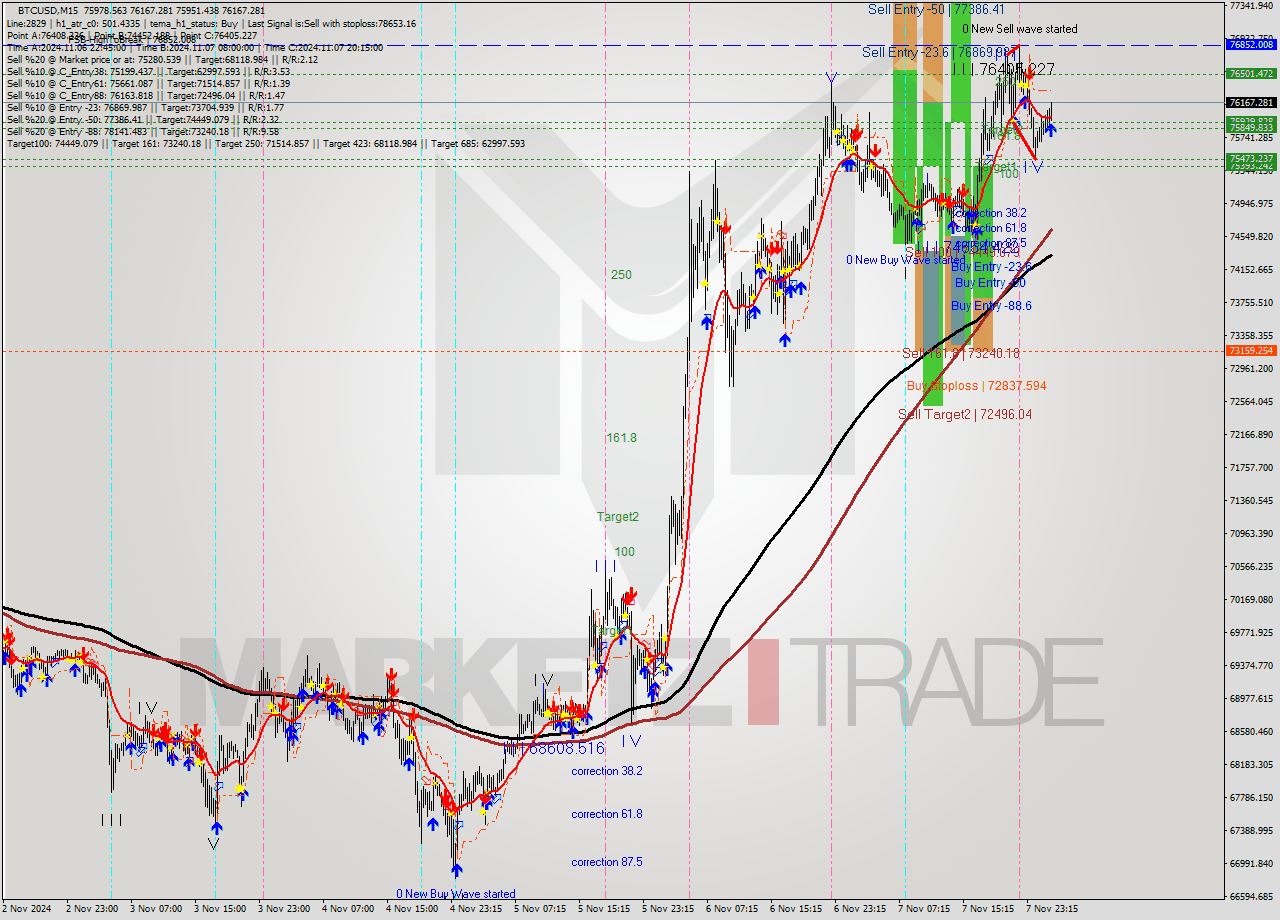Image resolution: width=1280 pixels, height=920 pixels.
Task: Click the '0 New Buy Wave started' bottom label
Action: point(456,894)
